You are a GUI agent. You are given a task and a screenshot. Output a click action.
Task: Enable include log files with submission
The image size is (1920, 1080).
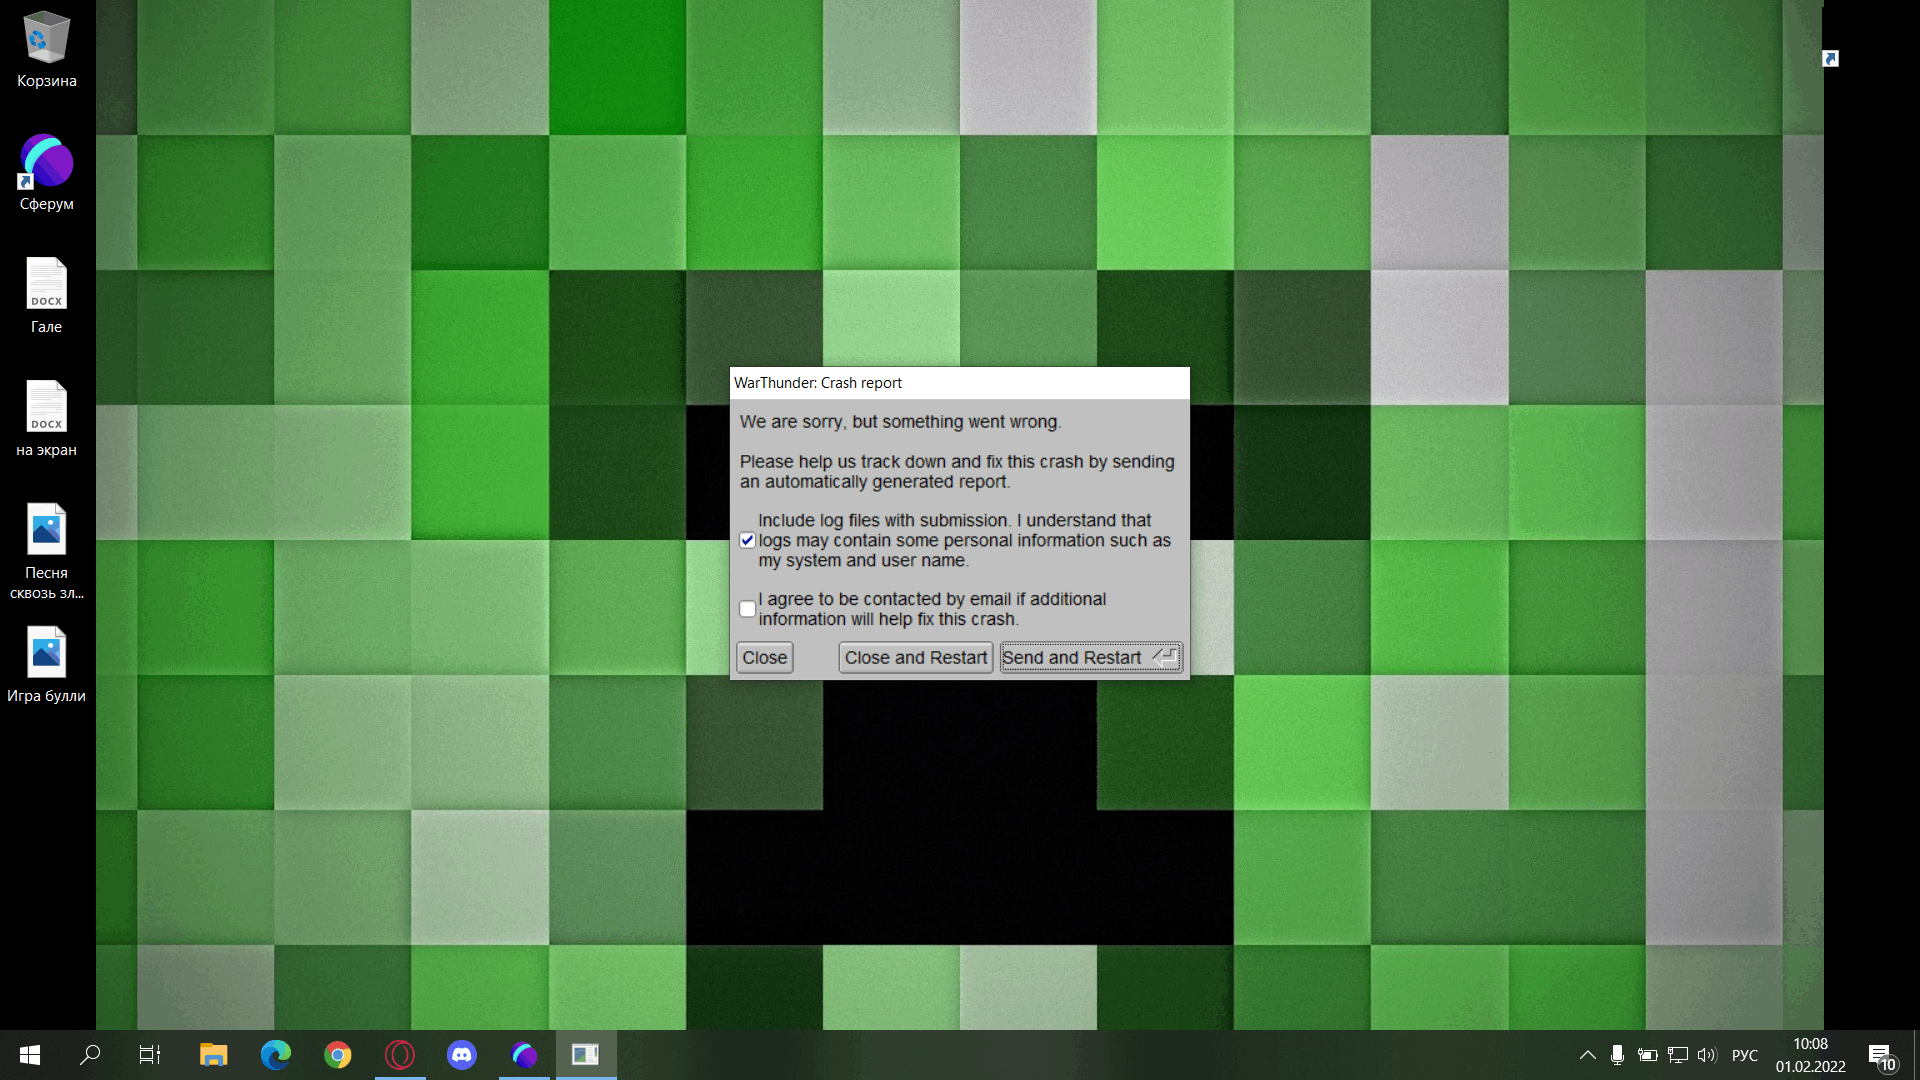(x=748, y=541)
